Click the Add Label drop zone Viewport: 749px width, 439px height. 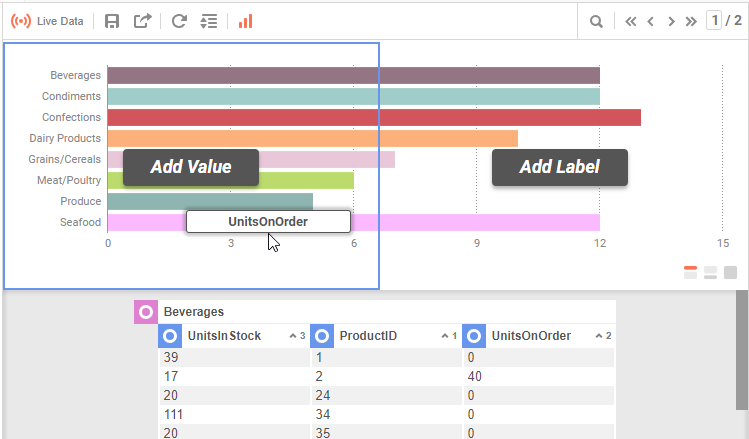559,167
